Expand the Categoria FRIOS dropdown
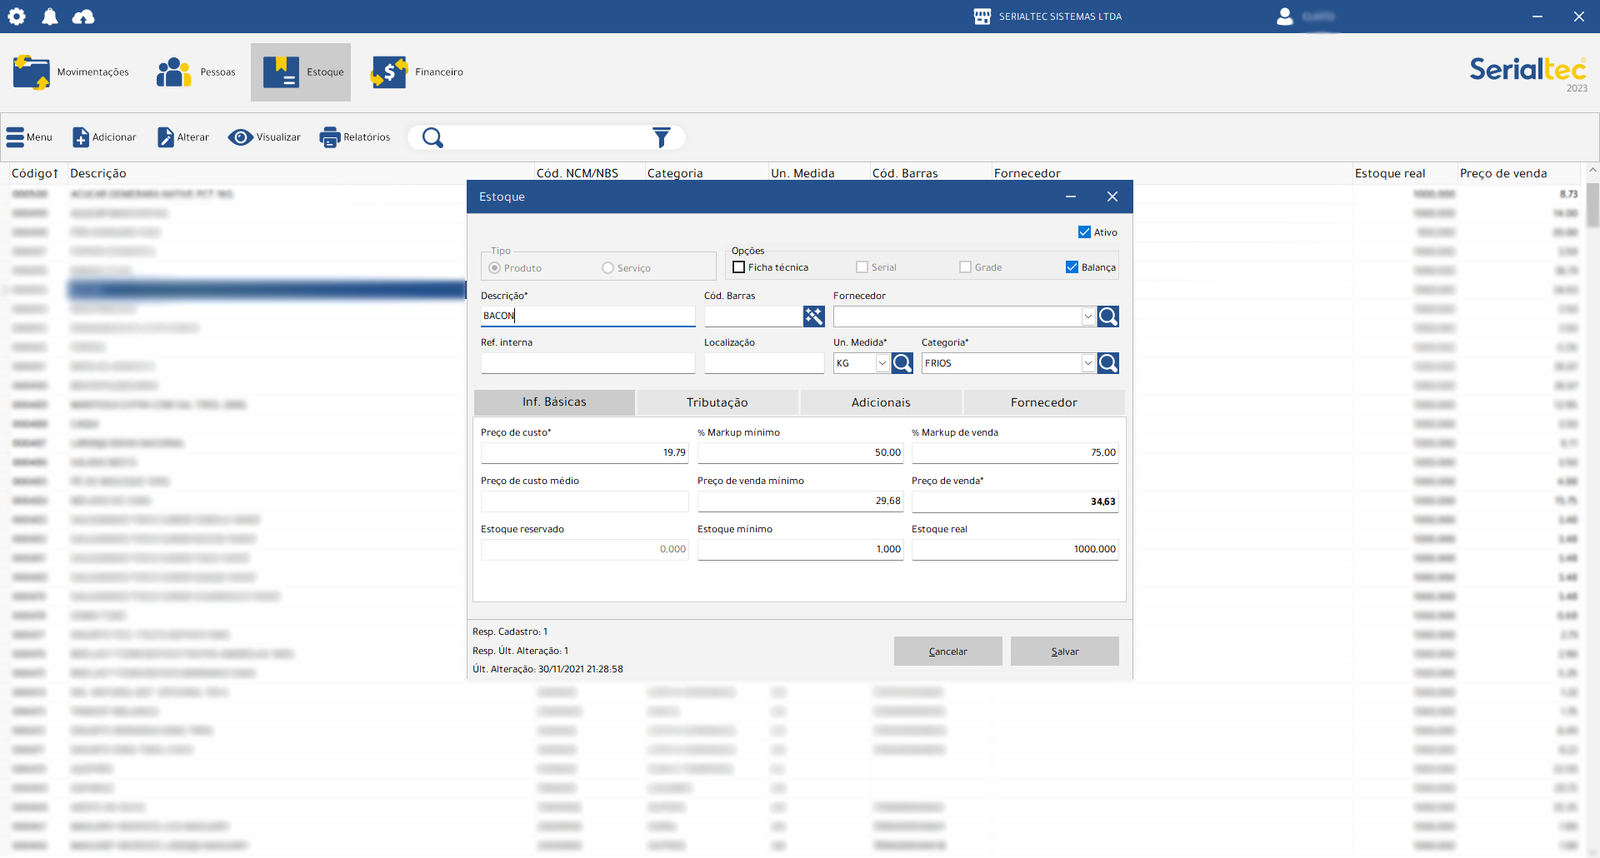 click(x=1088, y=363)
